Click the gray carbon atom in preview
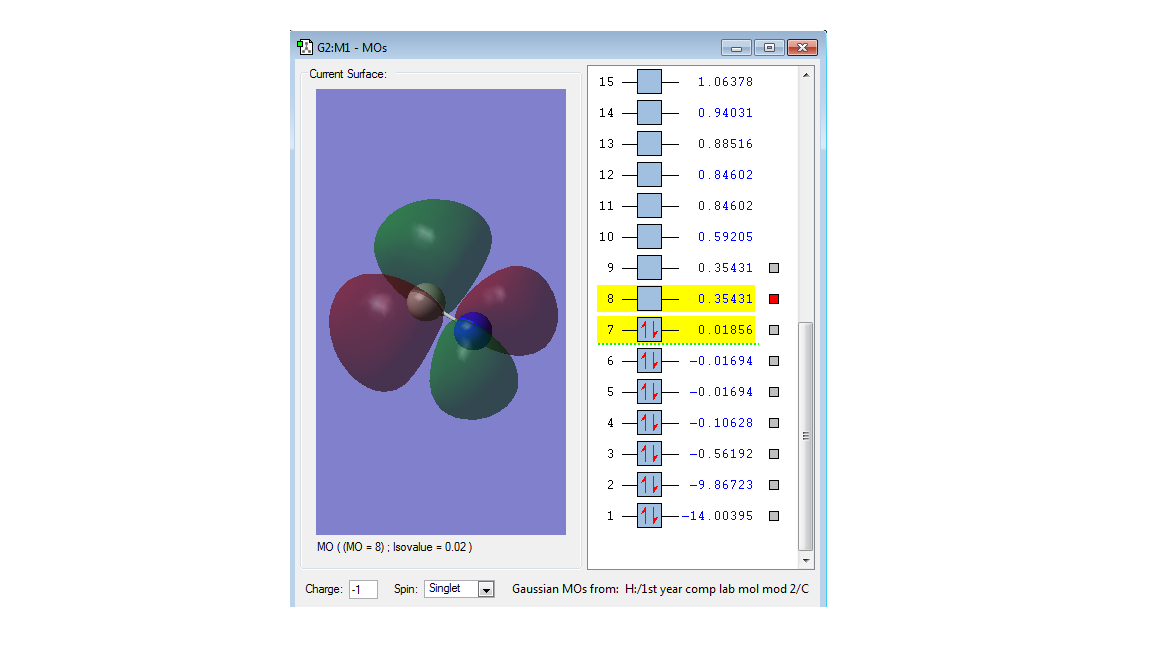 point(425,301)
